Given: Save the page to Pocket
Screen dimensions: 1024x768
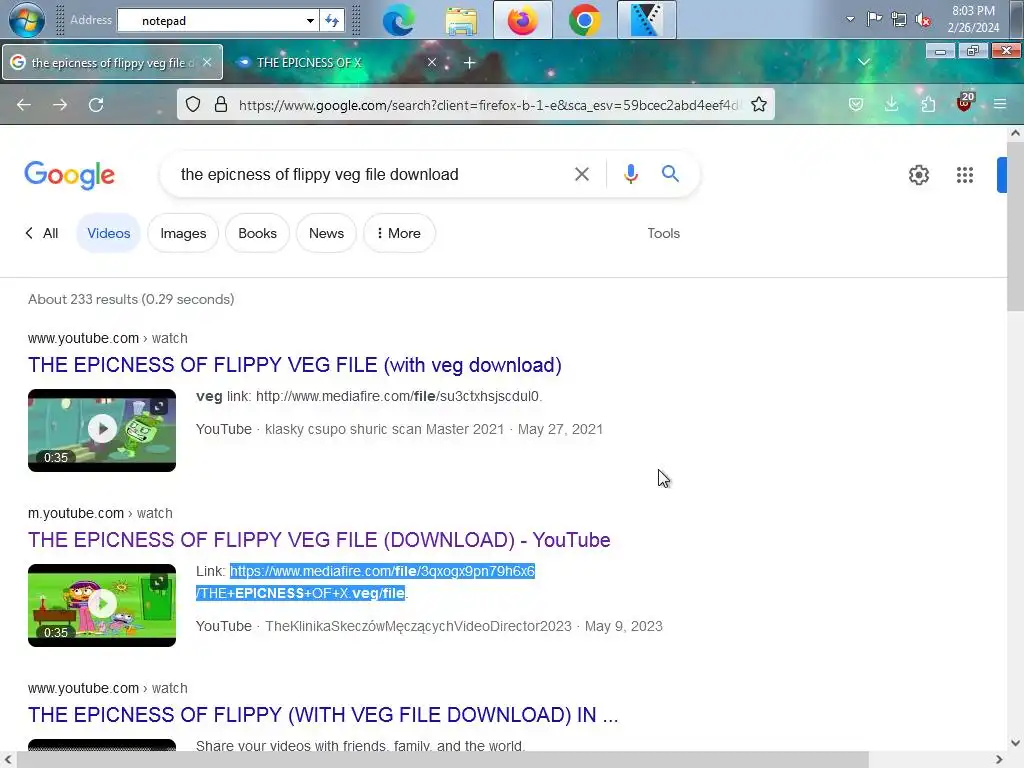Looking at the screenshot, I should [856, 104].
